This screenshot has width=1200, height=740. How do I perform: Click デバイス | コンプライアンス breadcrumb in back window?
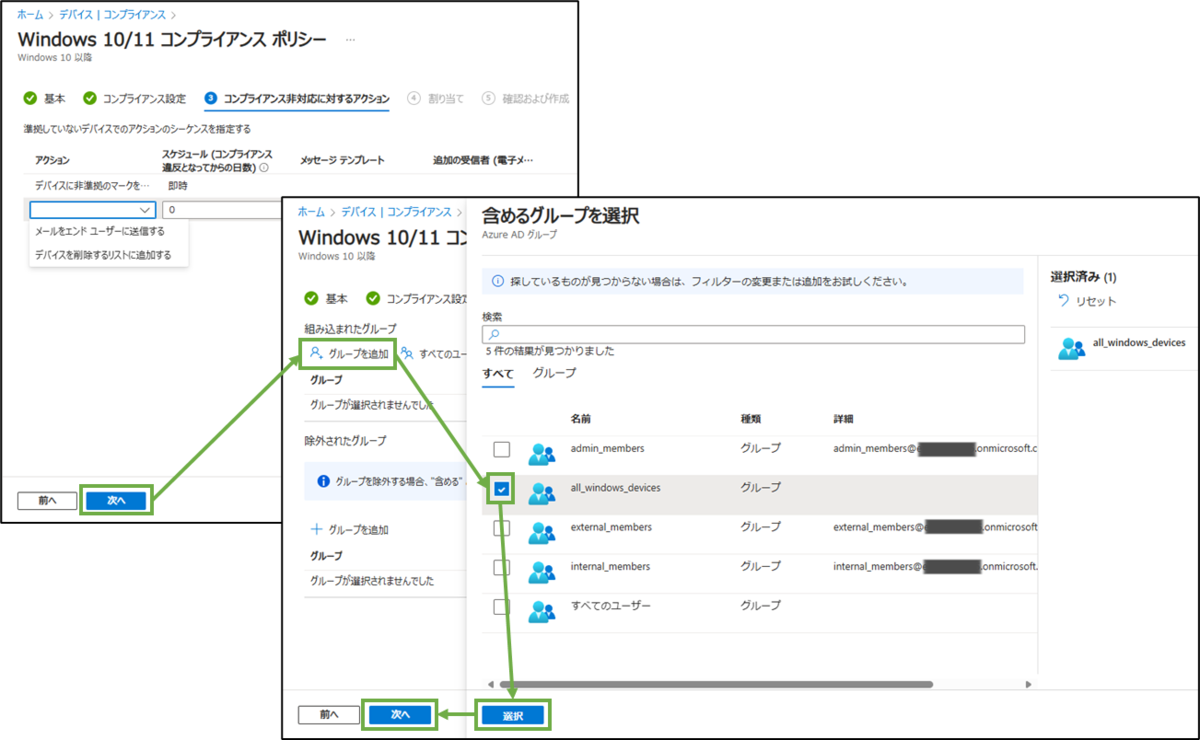coord(114,15)
